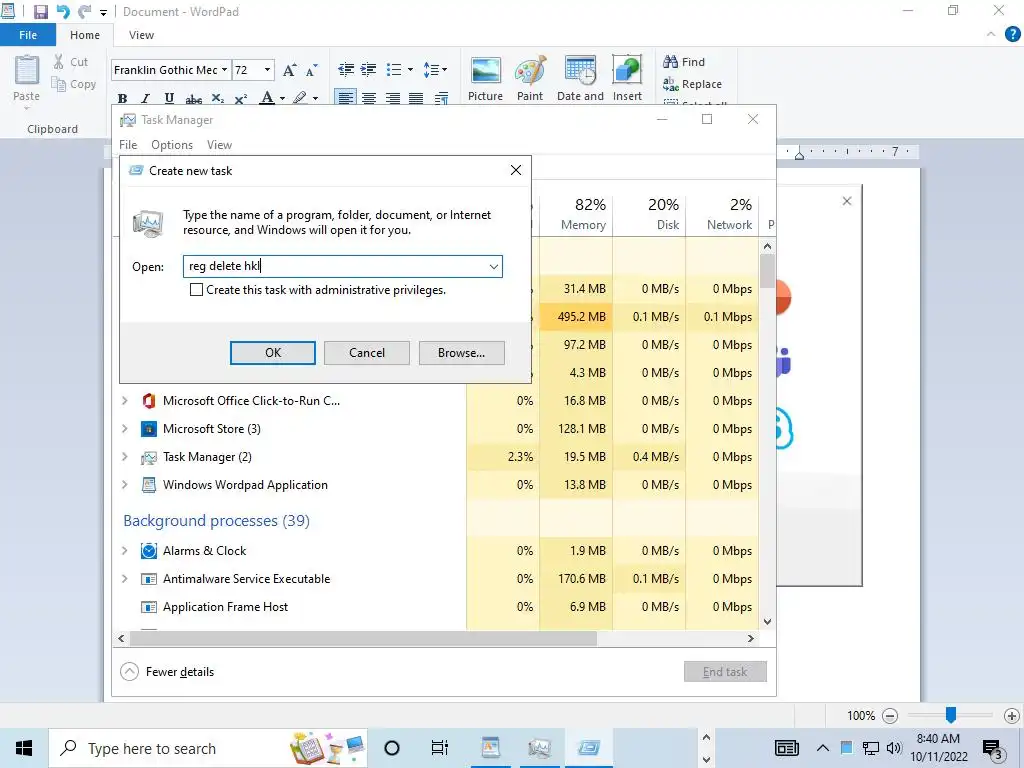Open Task Manager View menu
Image resolution: width=1024 pixels, height=768 pixels.
pos(219,145)
